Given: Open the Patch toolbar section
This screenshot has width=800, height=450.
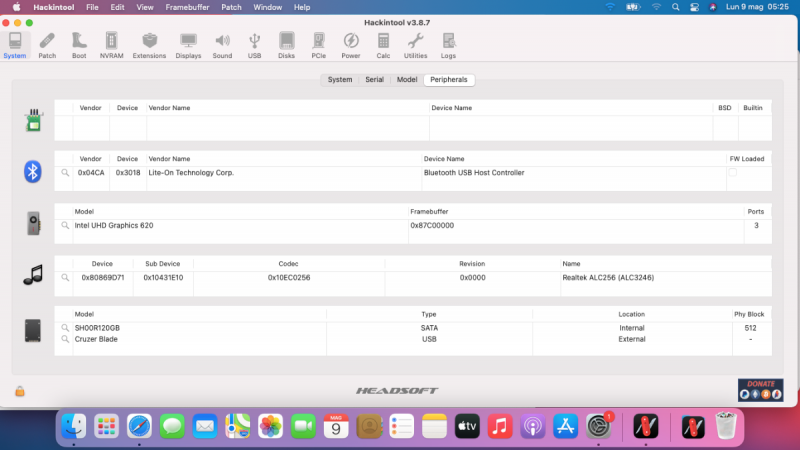Looking at the screenshot, I should tap(47, 45).
